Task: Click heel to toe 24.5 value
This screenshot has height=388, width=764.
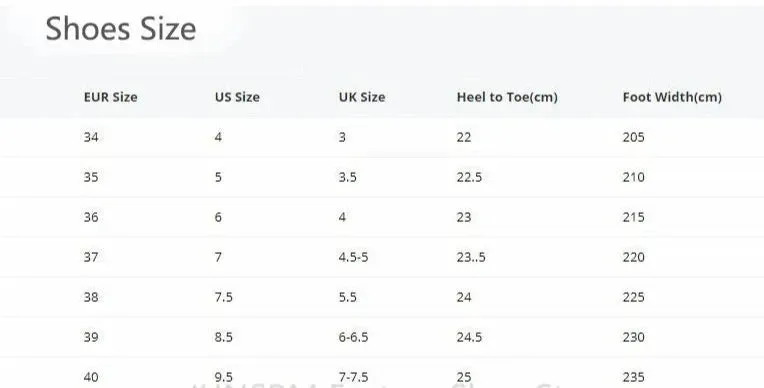Action: [x=469, y=337]
